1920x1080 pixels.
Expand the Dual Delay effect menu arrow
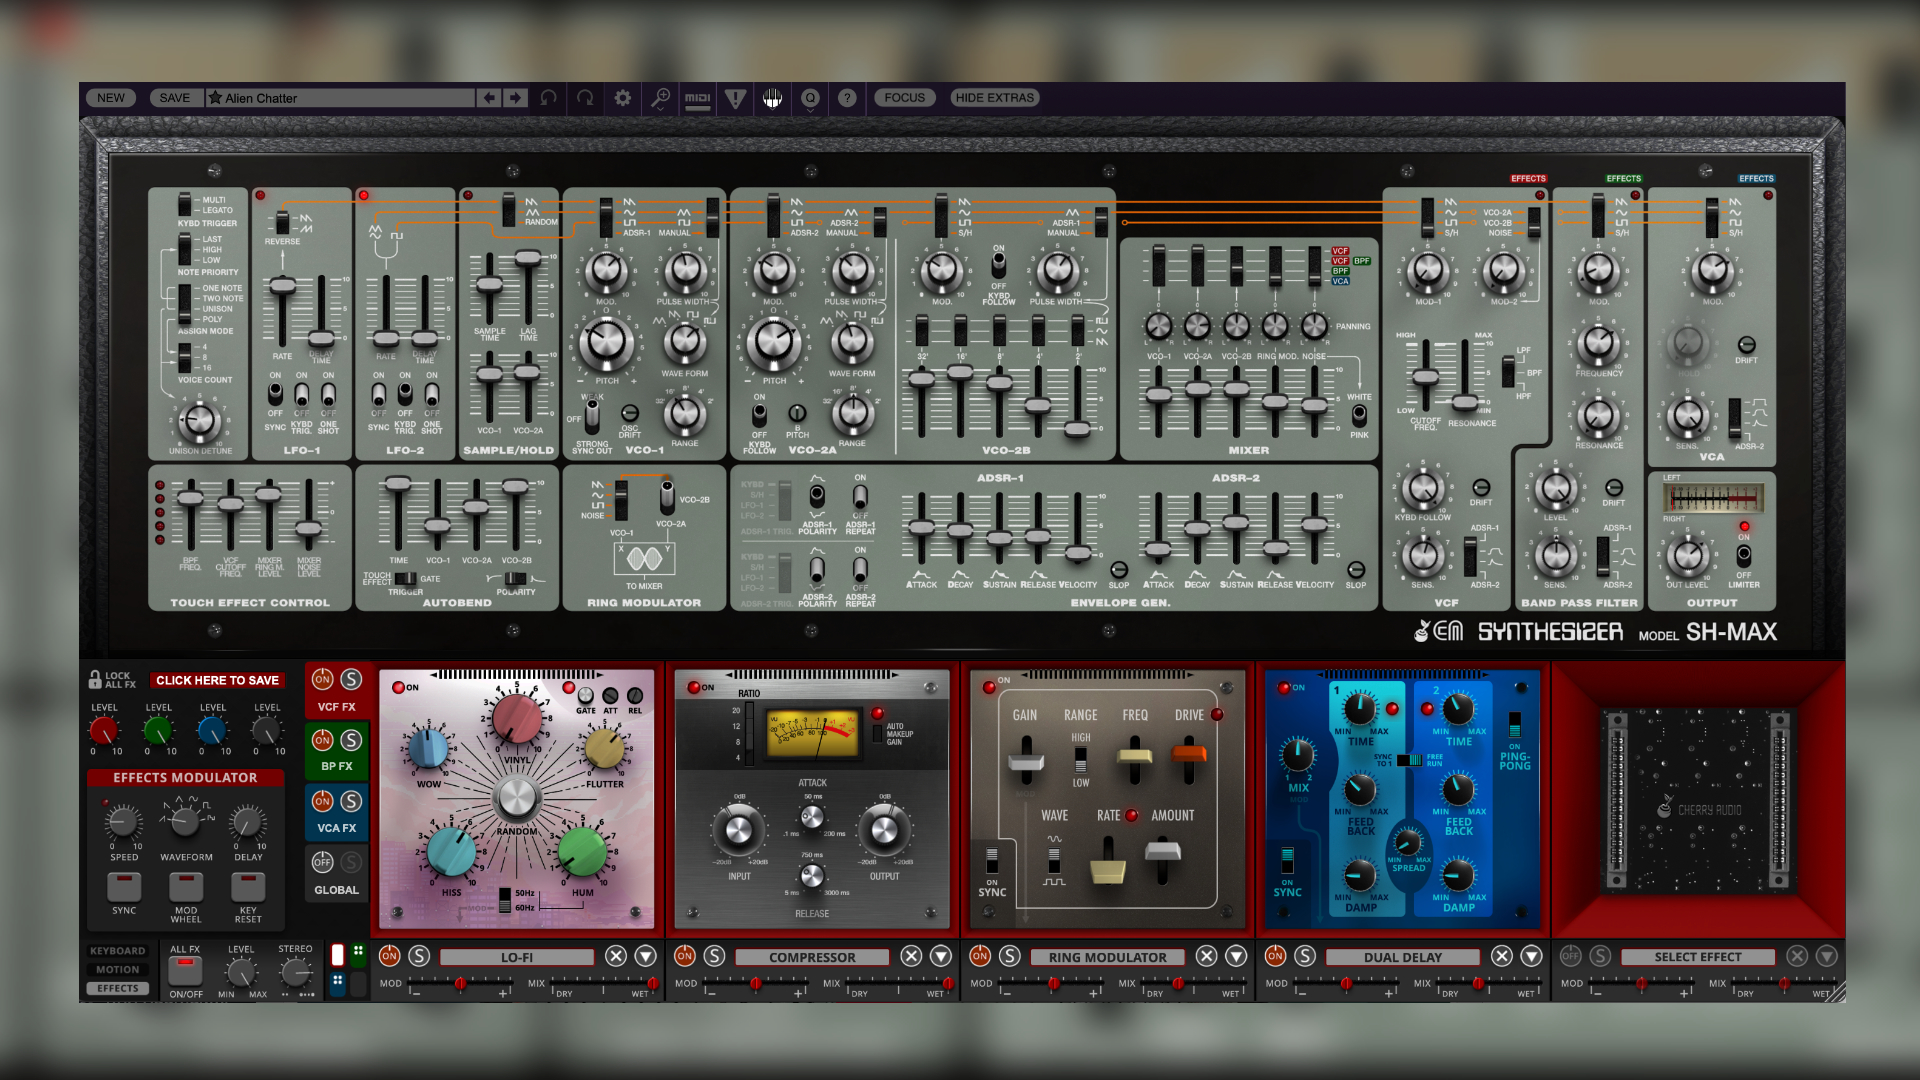pyautogui.click(x=1531, y=956)
